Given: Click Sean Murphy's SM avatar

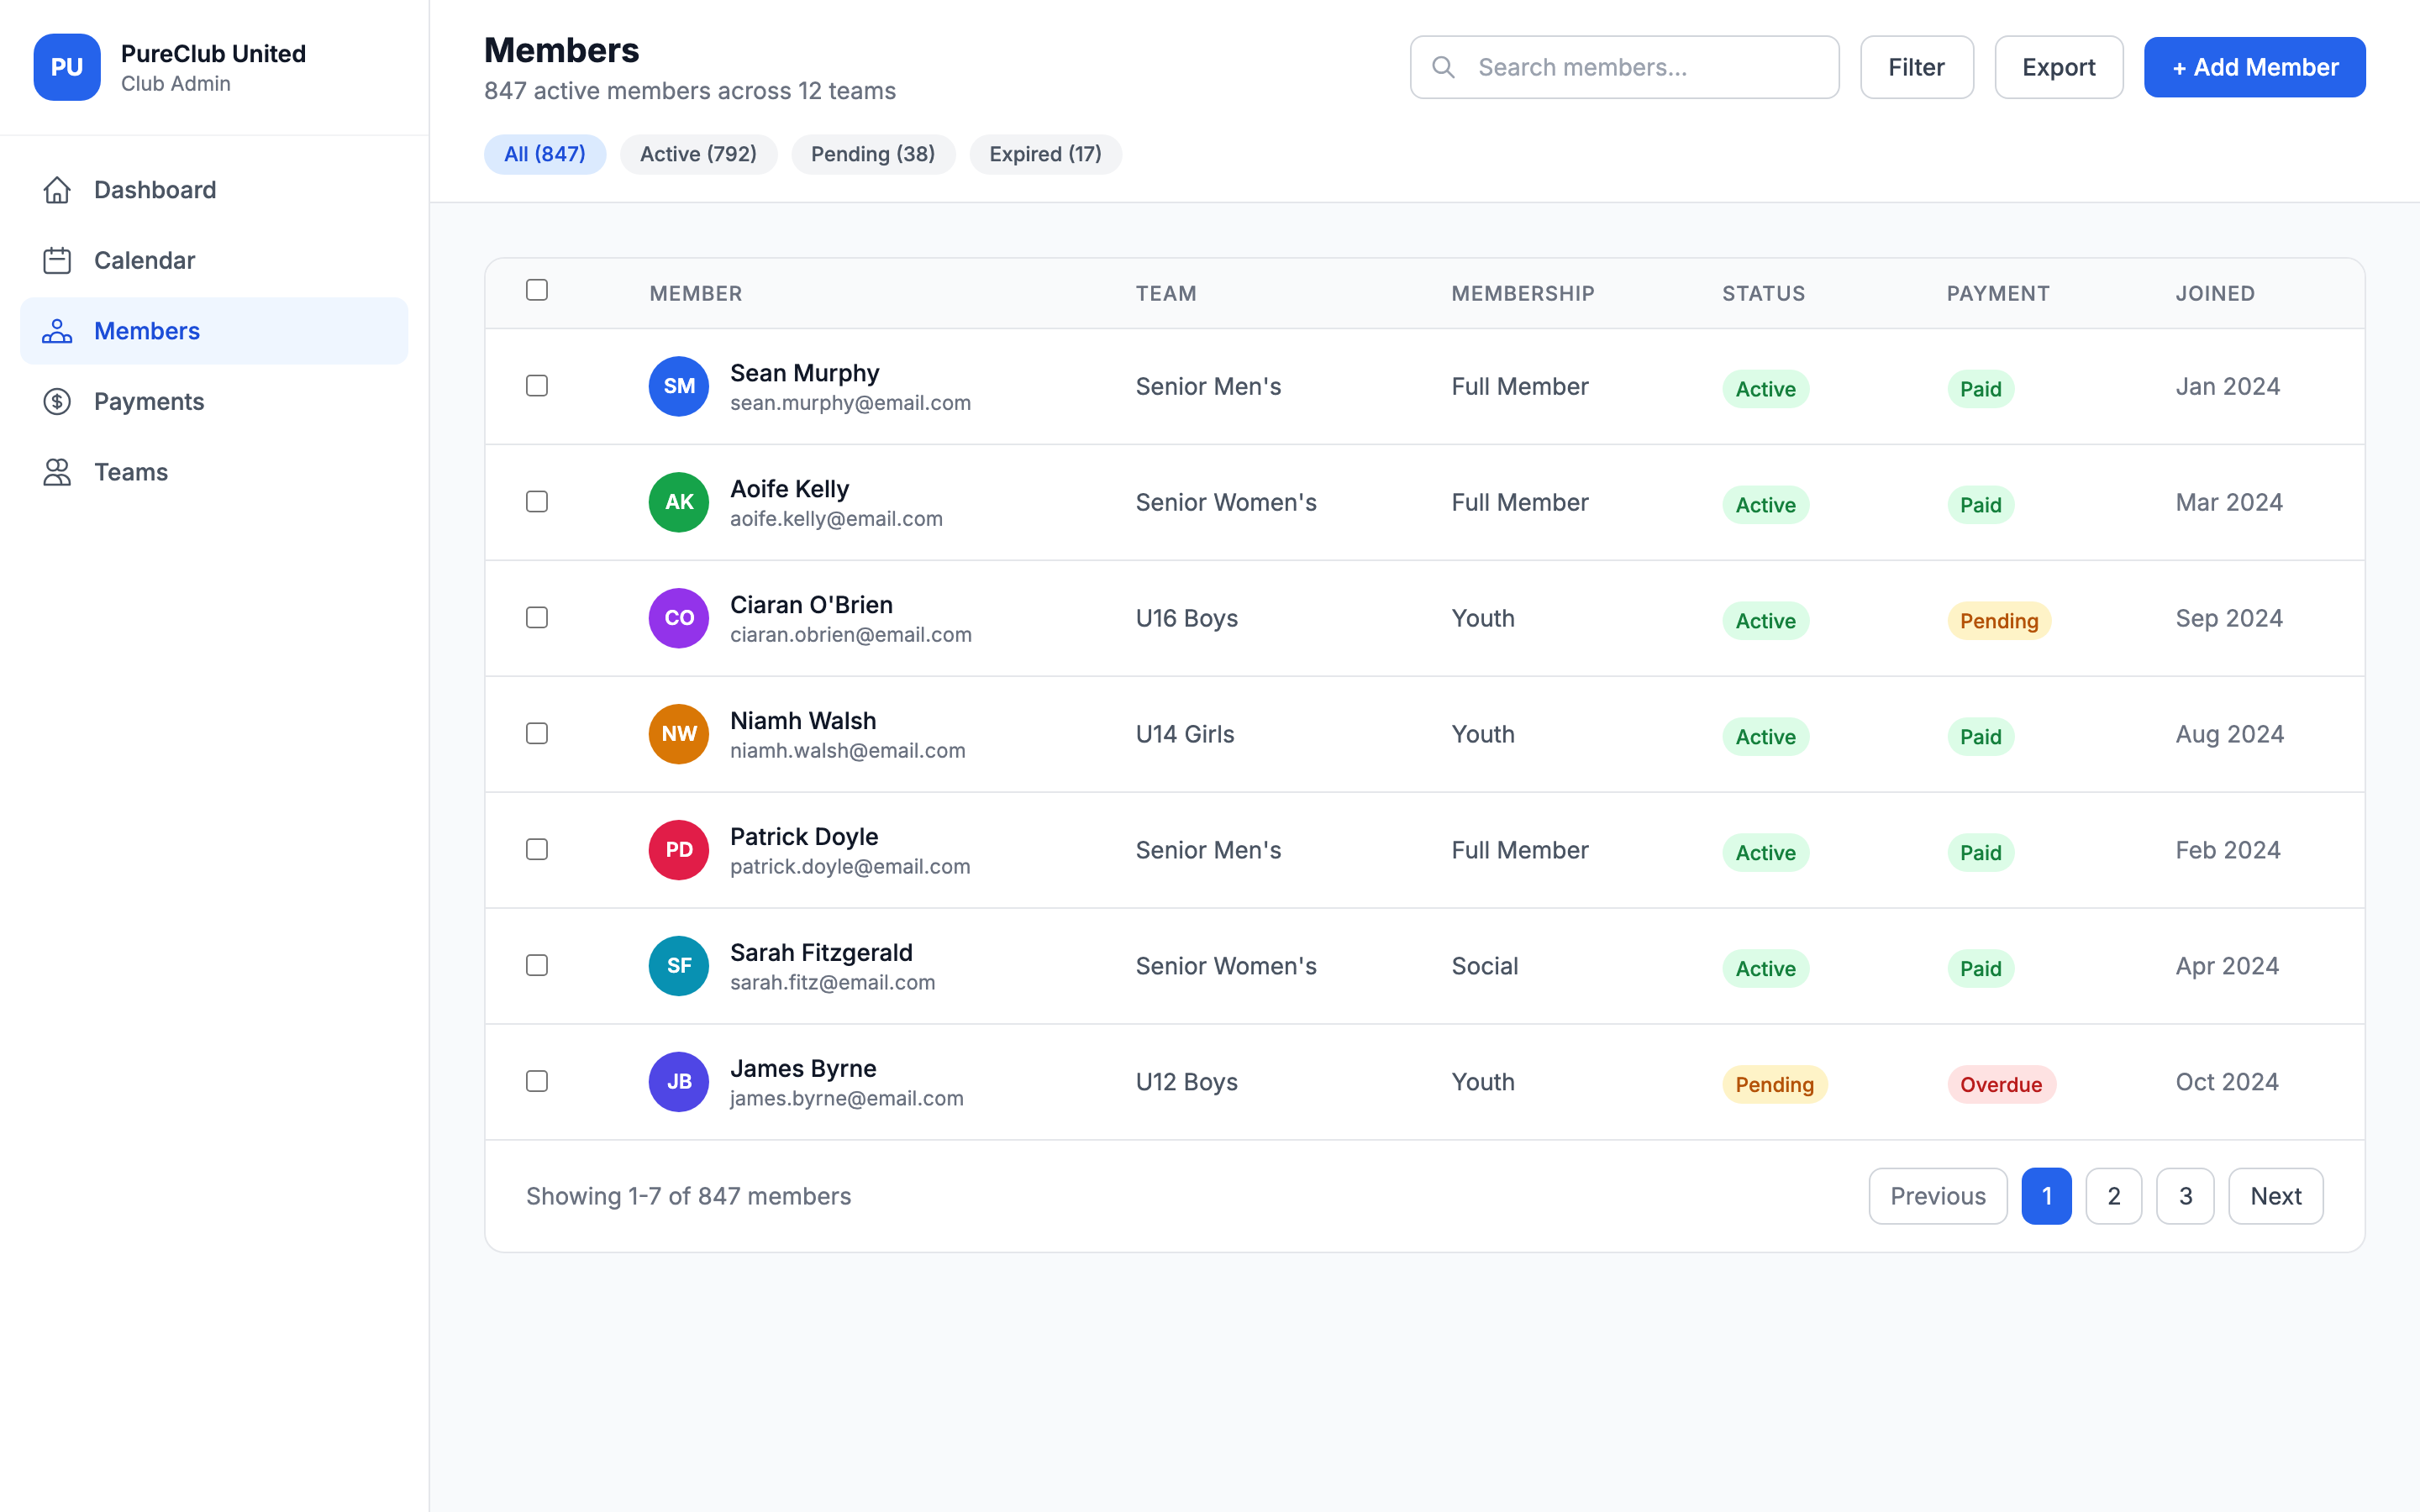Looking at the screenshot, I should [679, 386].
